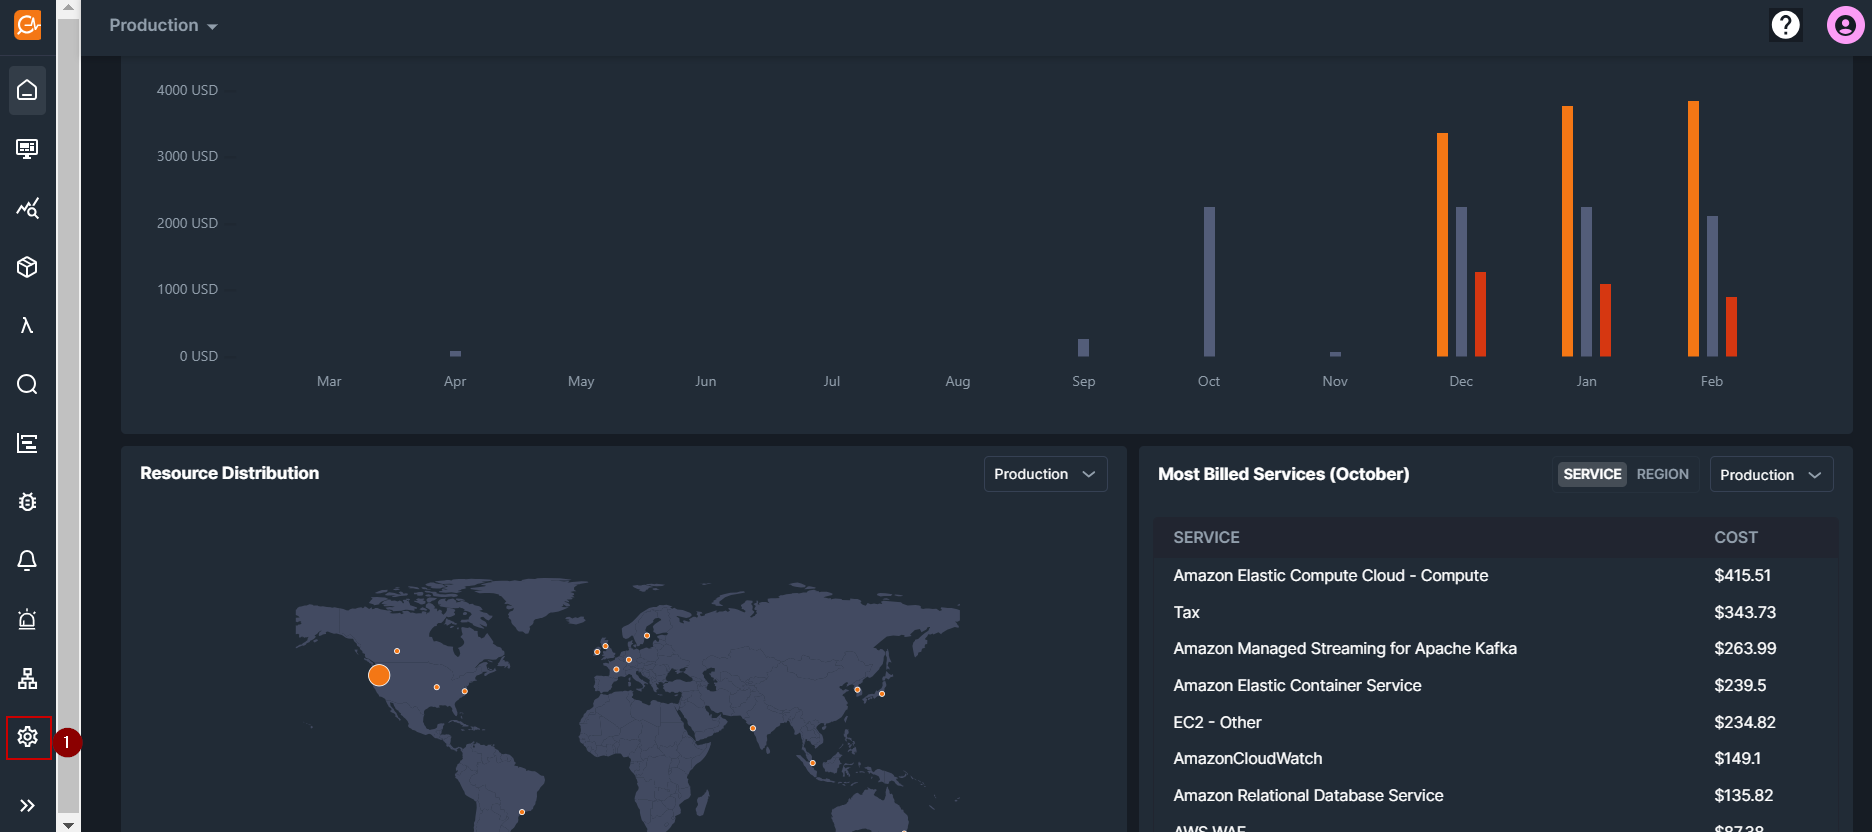Open the Lambda functions icon

pyautogui.click(x=27, y=326)
